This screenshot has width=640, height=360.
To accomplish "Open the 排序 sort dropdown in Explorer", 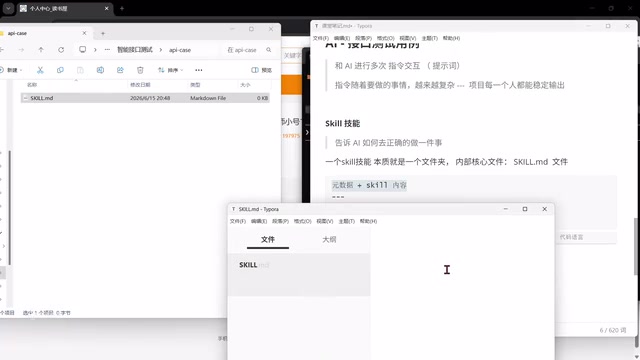I will (x=170, y=70).
